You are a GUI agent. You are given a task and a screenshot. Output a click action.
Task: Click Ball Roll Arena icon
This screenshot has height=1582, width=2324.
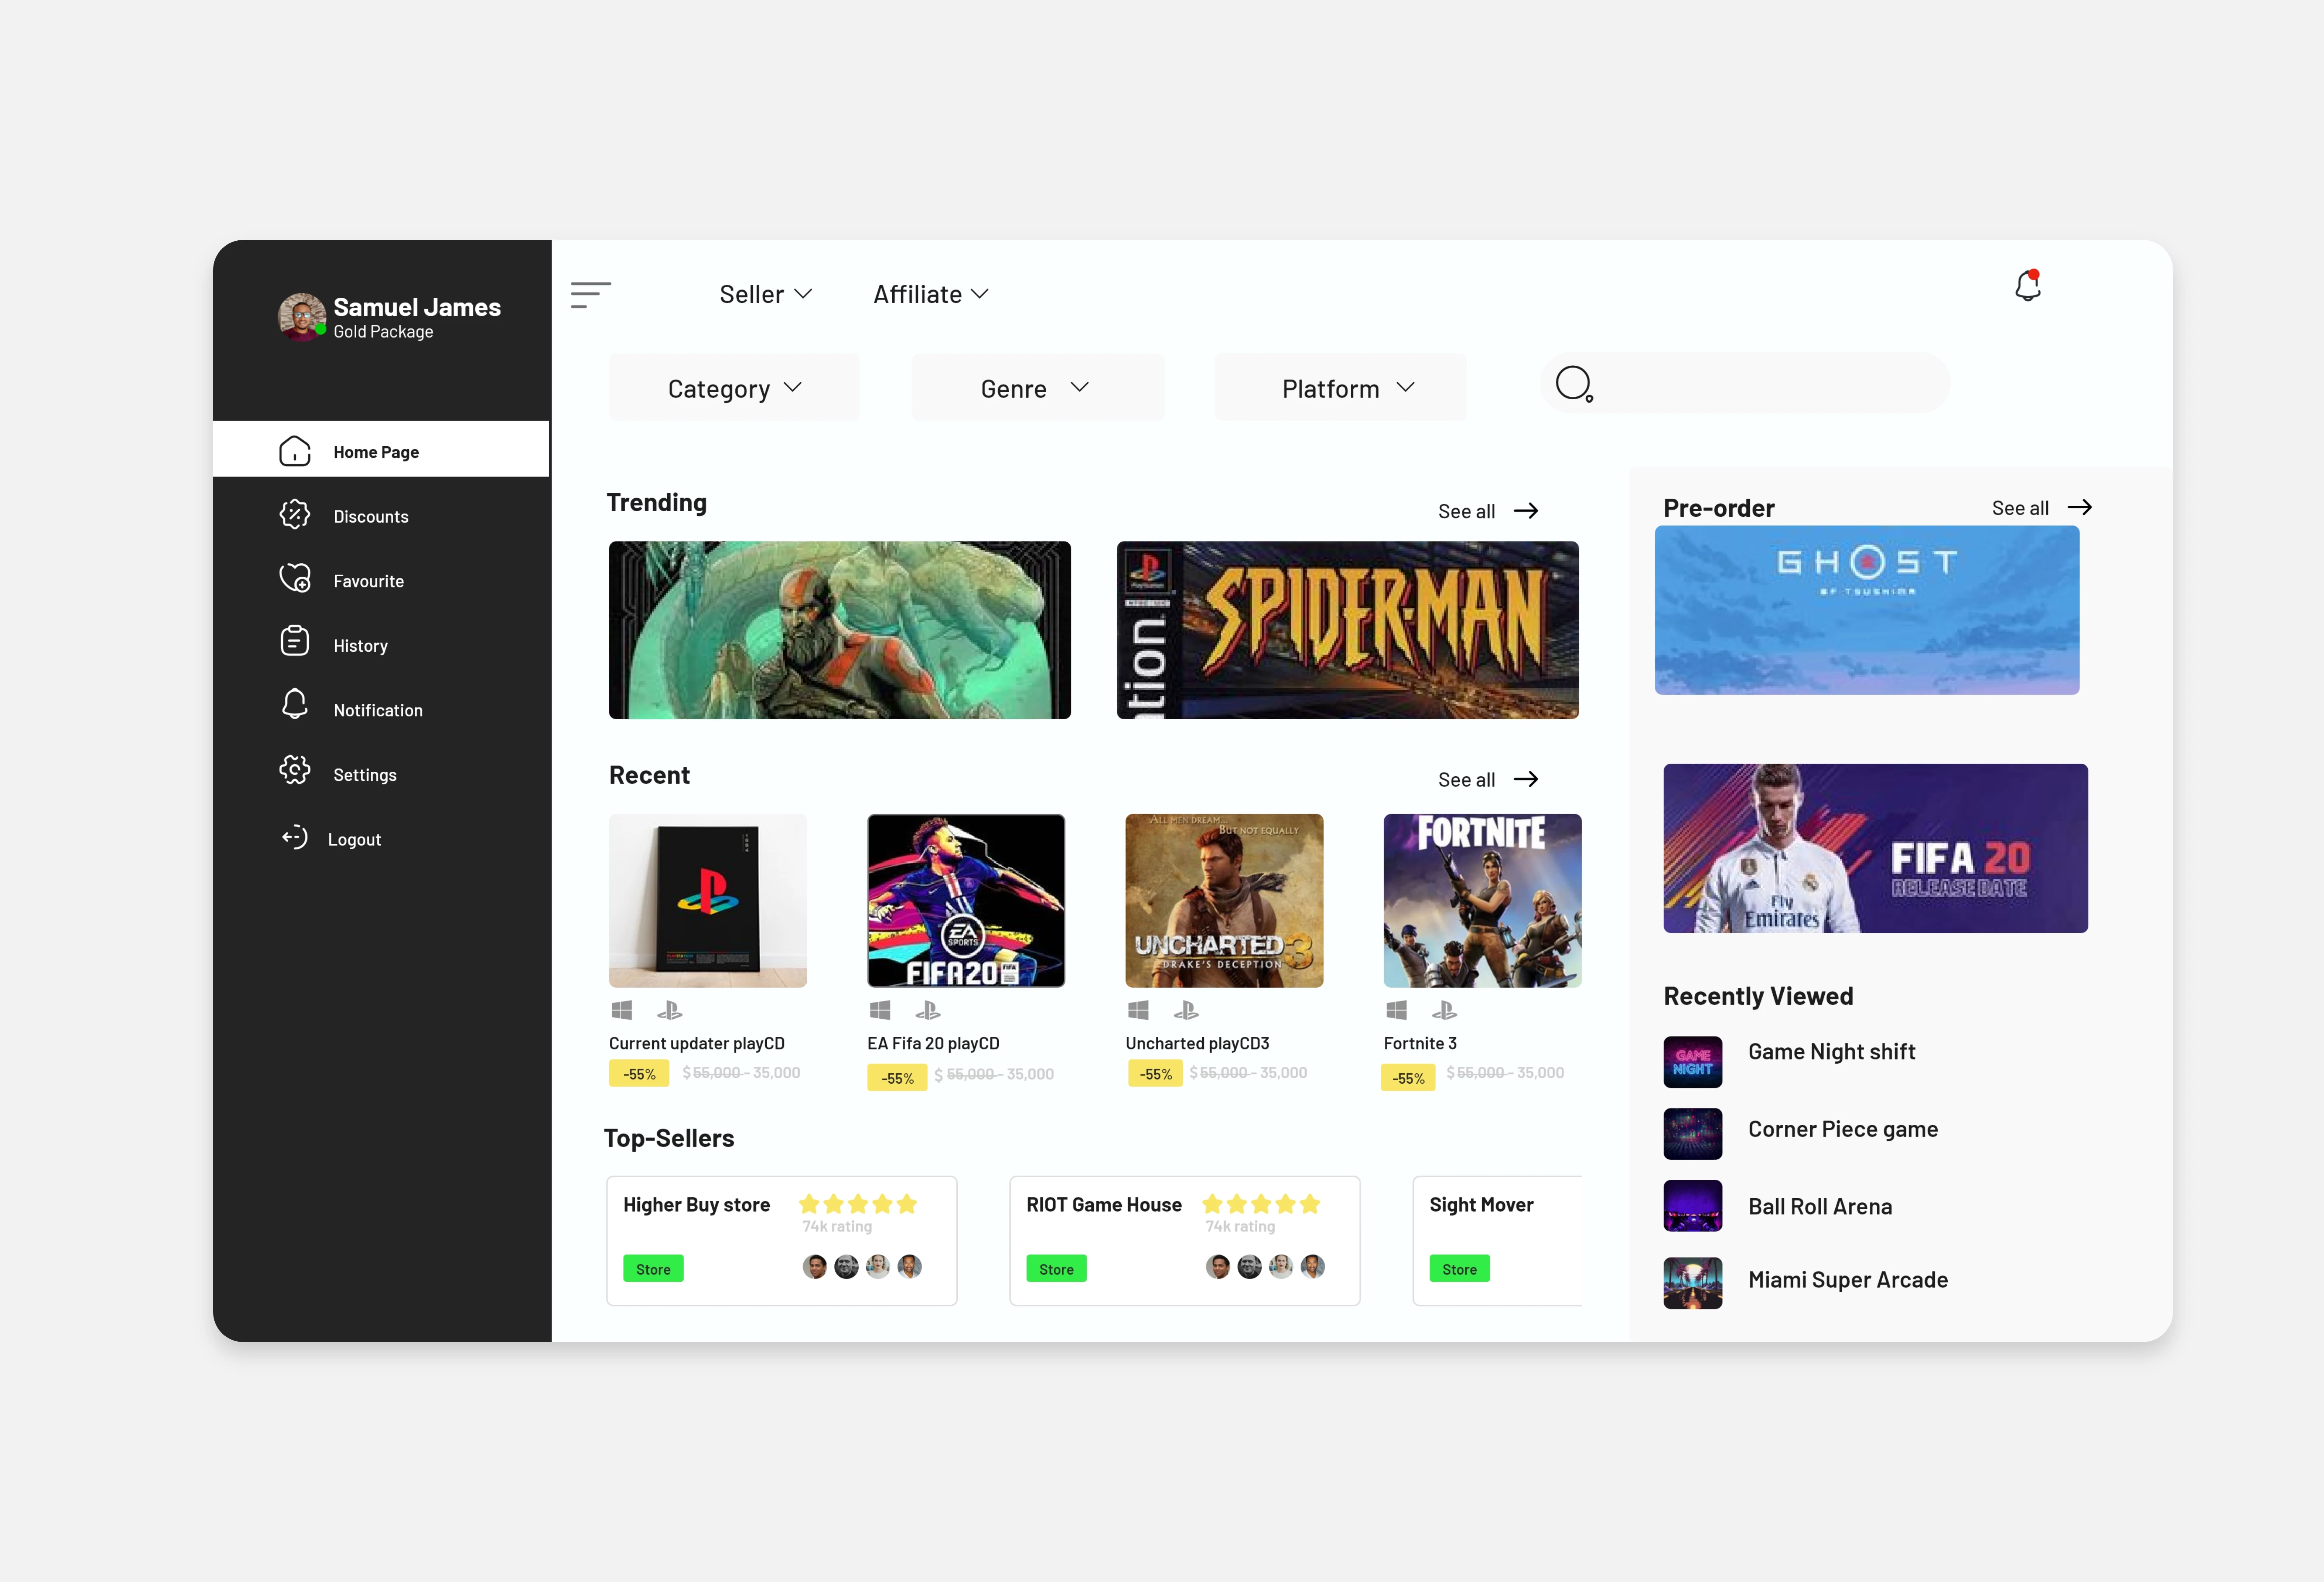tap(1693, 1206)
